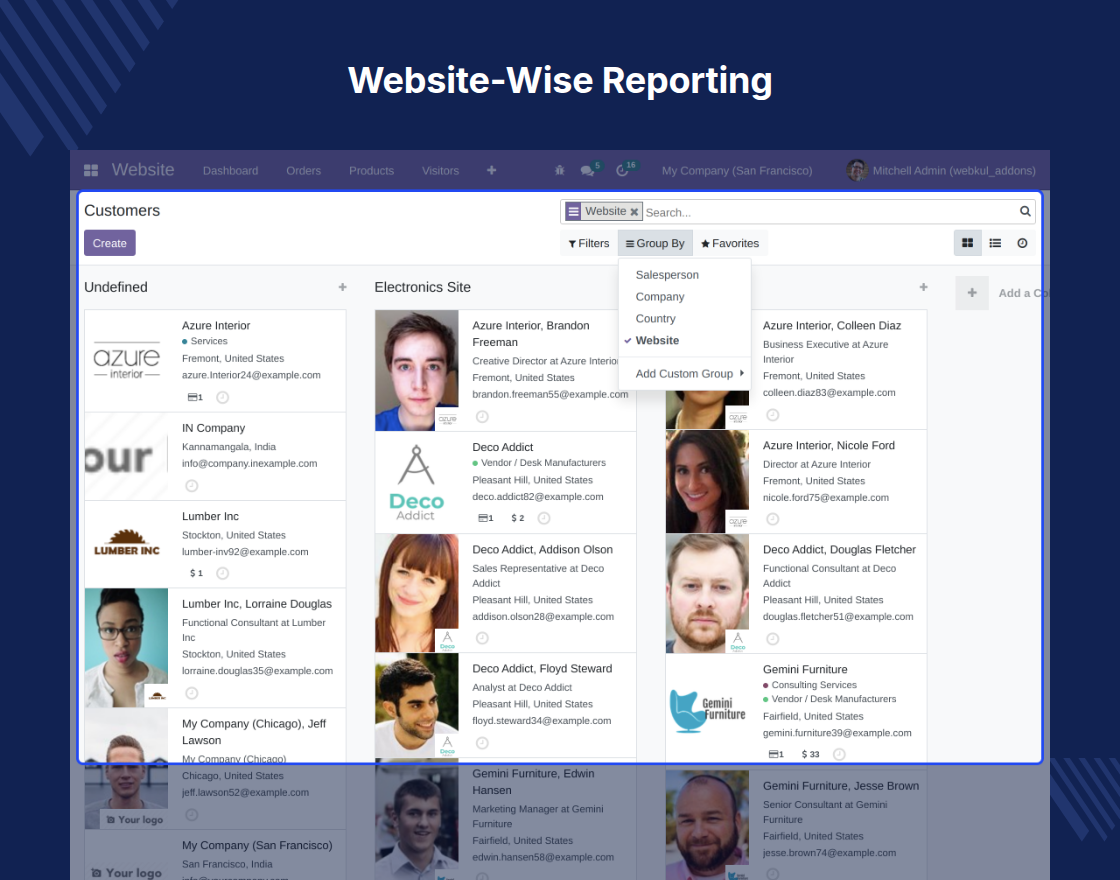
Task: Open the Azure Interior customer card
Action: pos(215,361)
